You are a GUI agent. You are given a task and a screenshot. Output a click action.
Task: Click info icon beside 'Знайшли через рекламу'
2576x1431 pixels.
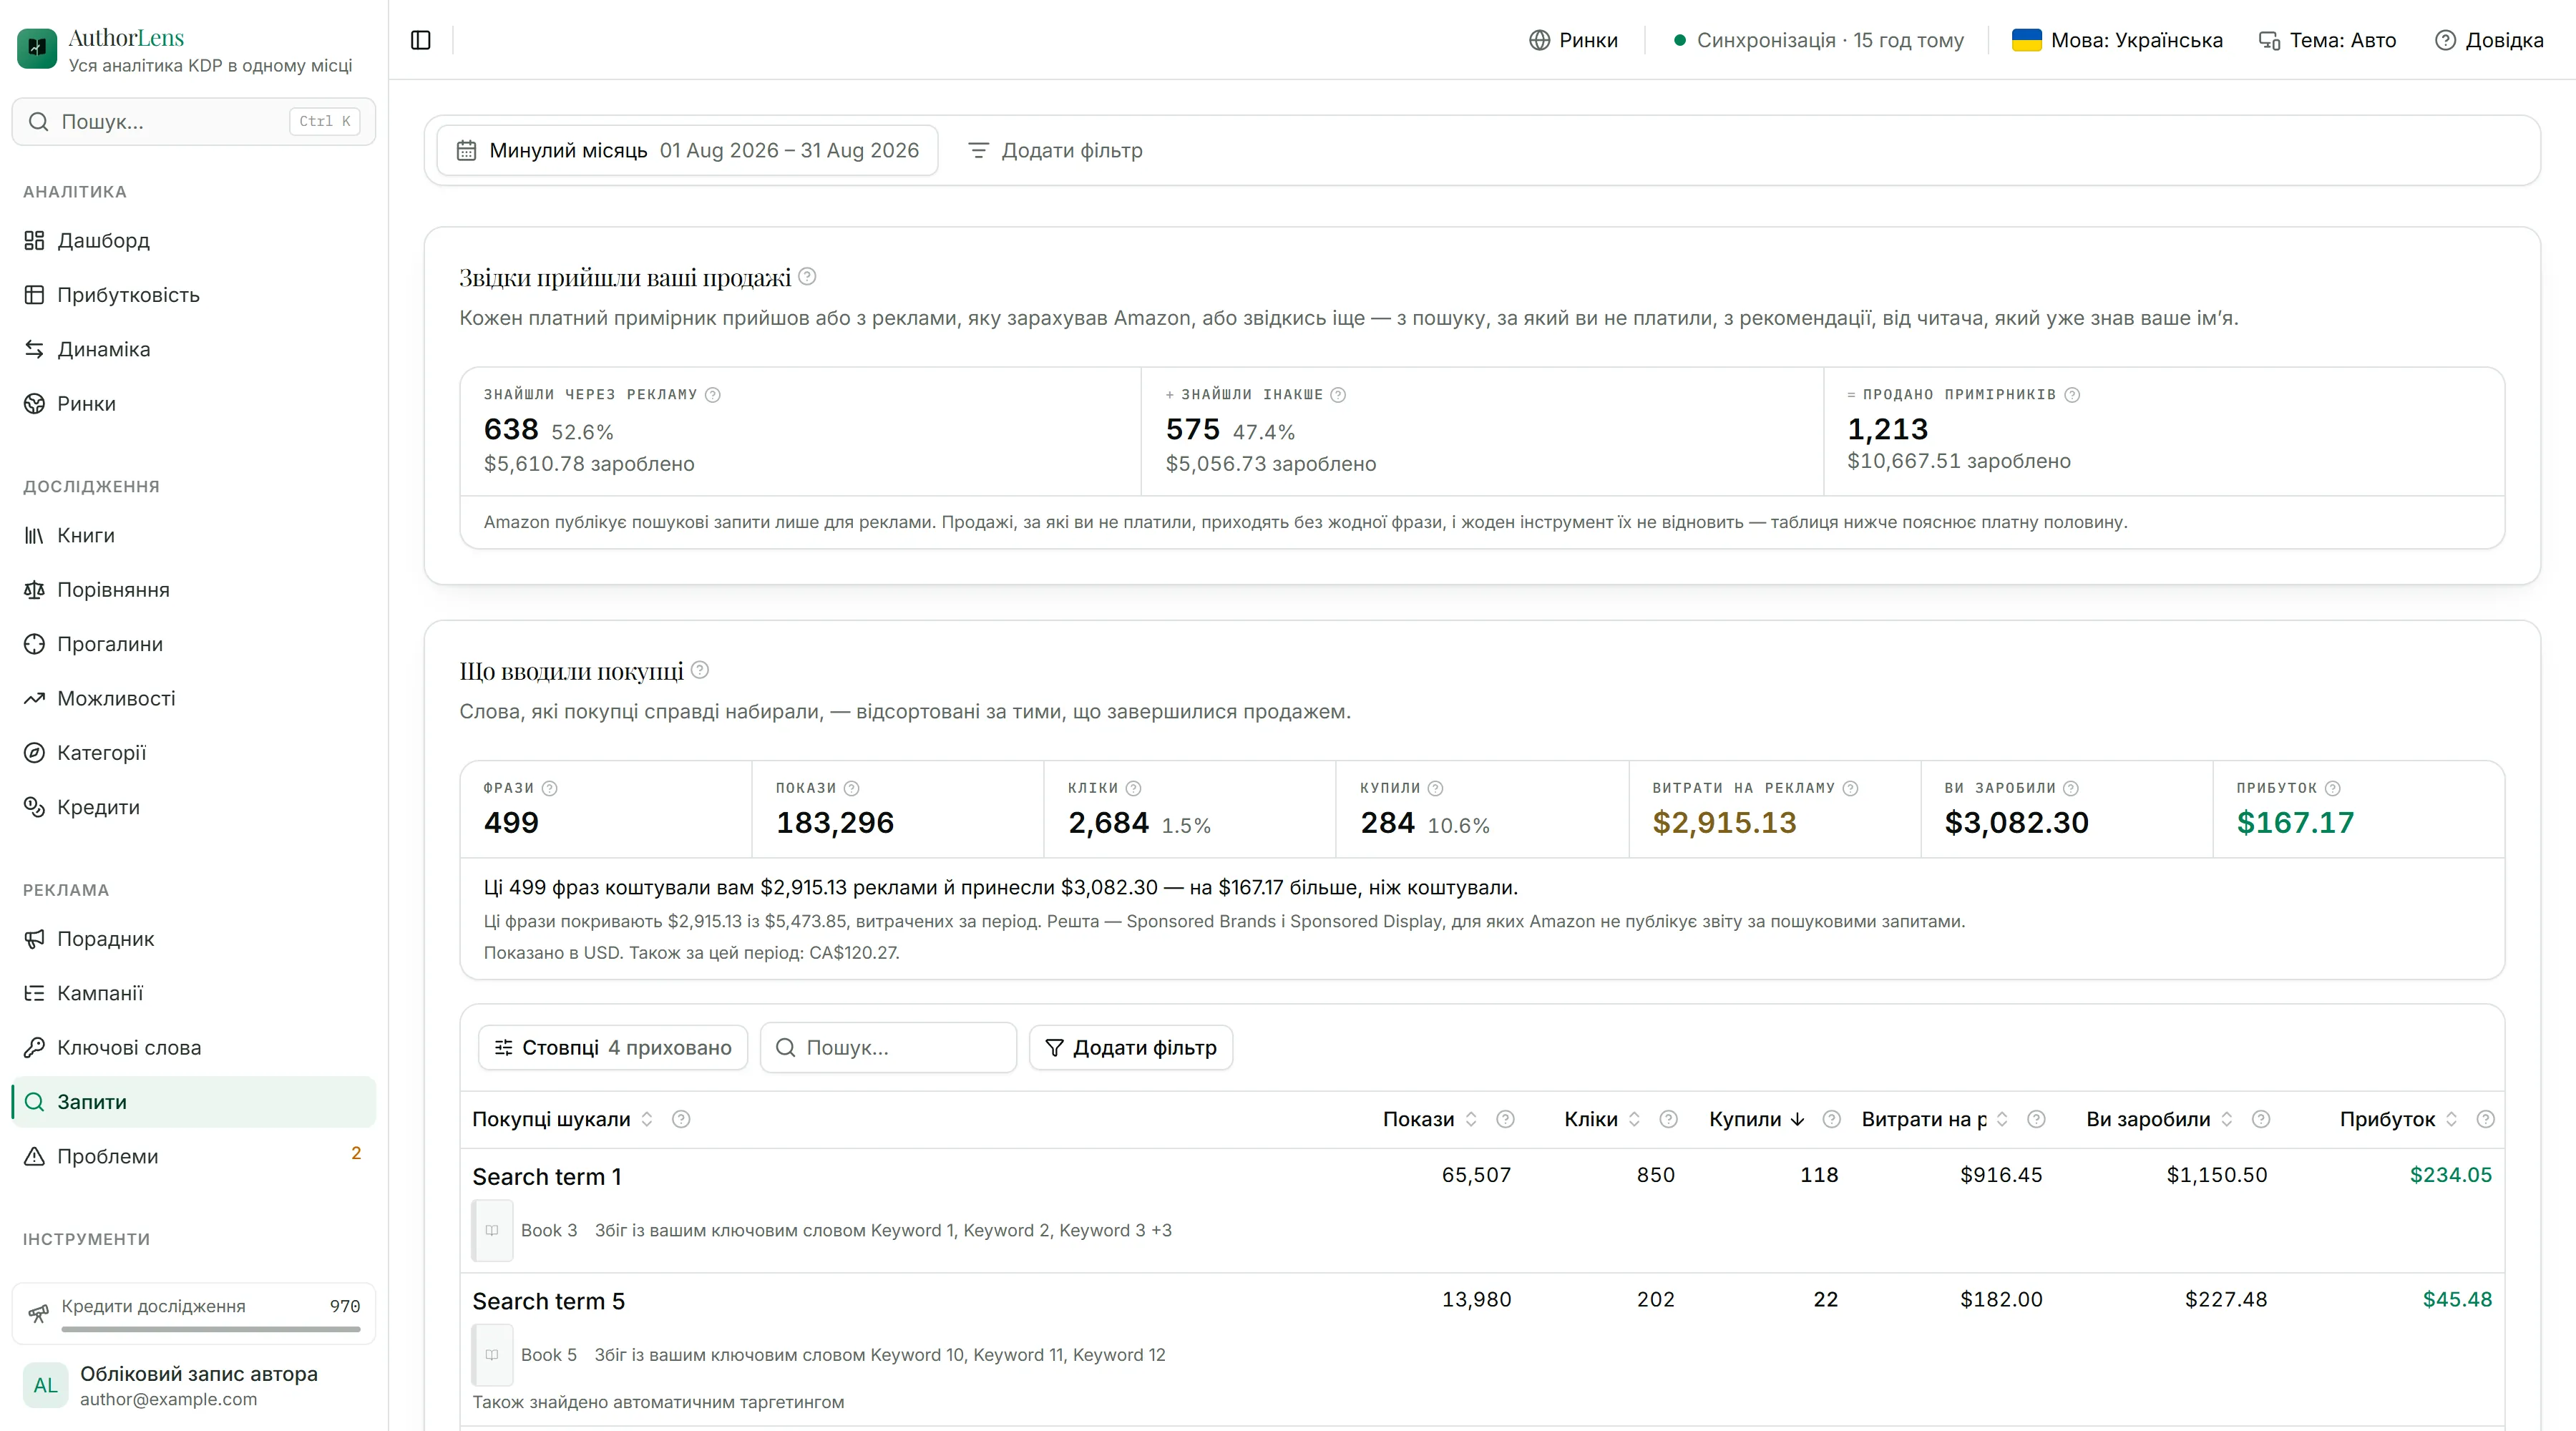click(x=713, y=395)
